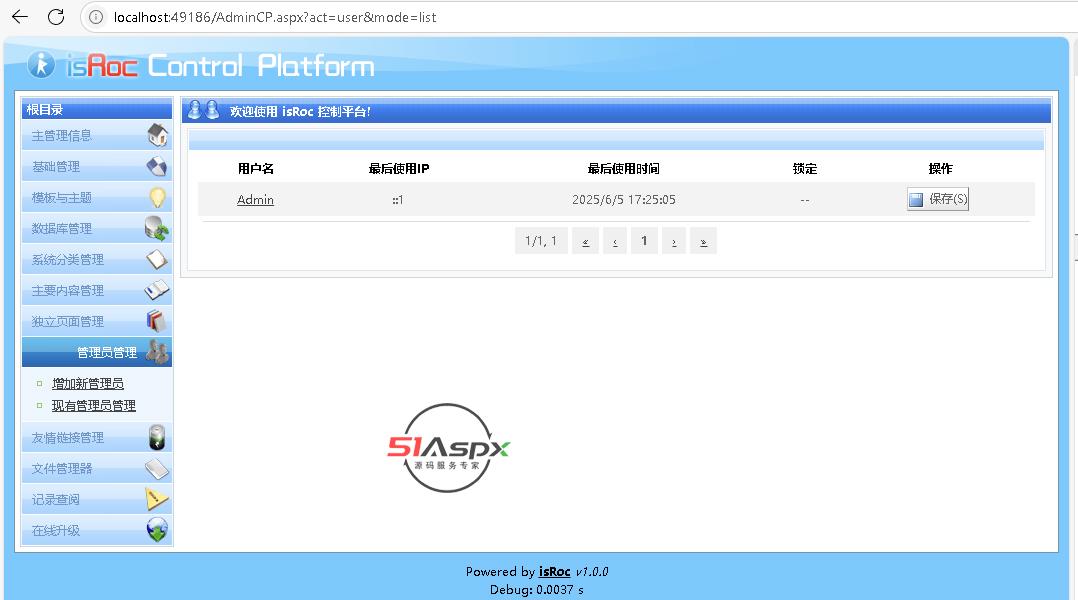The width and height of the screenshot is (1078, 600).
Task: Open the 增加新管理员 link
Action: tap(88, 384)
